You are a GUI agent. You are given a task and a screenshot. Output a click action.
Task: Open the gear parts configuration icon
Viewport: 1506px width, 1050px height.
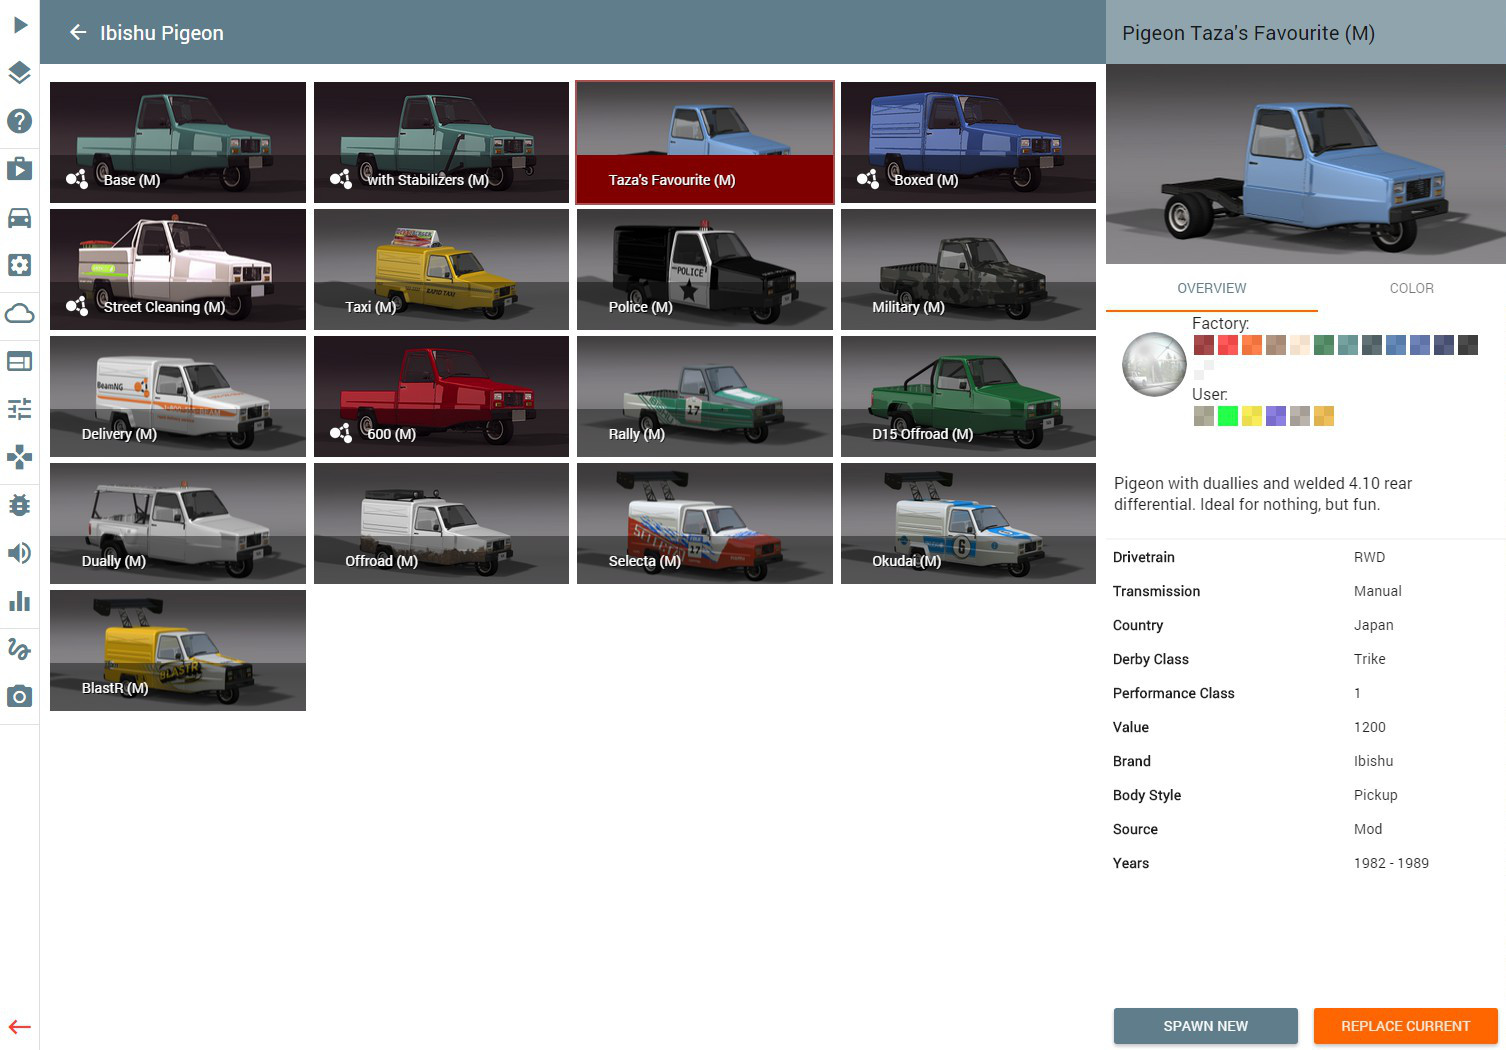coord(20,265)
